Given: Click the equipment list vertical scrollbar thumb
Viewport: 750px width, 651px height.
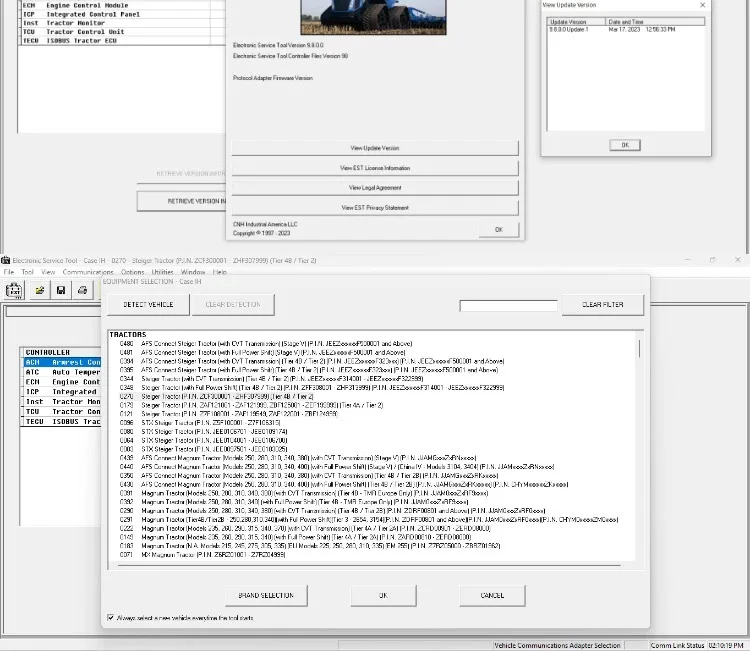Looking at the screenshot, I should tap(639, 348).
